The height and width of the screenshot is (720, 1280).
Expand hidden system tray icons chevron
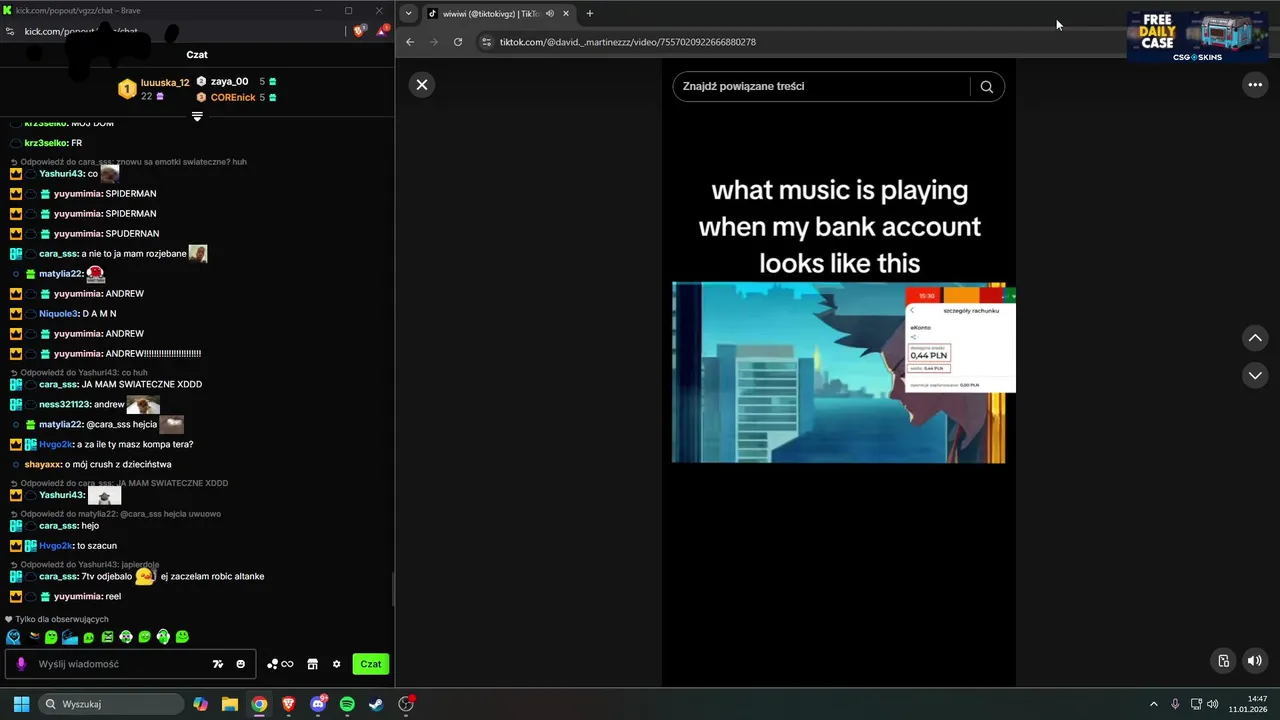pos(1154,704)
